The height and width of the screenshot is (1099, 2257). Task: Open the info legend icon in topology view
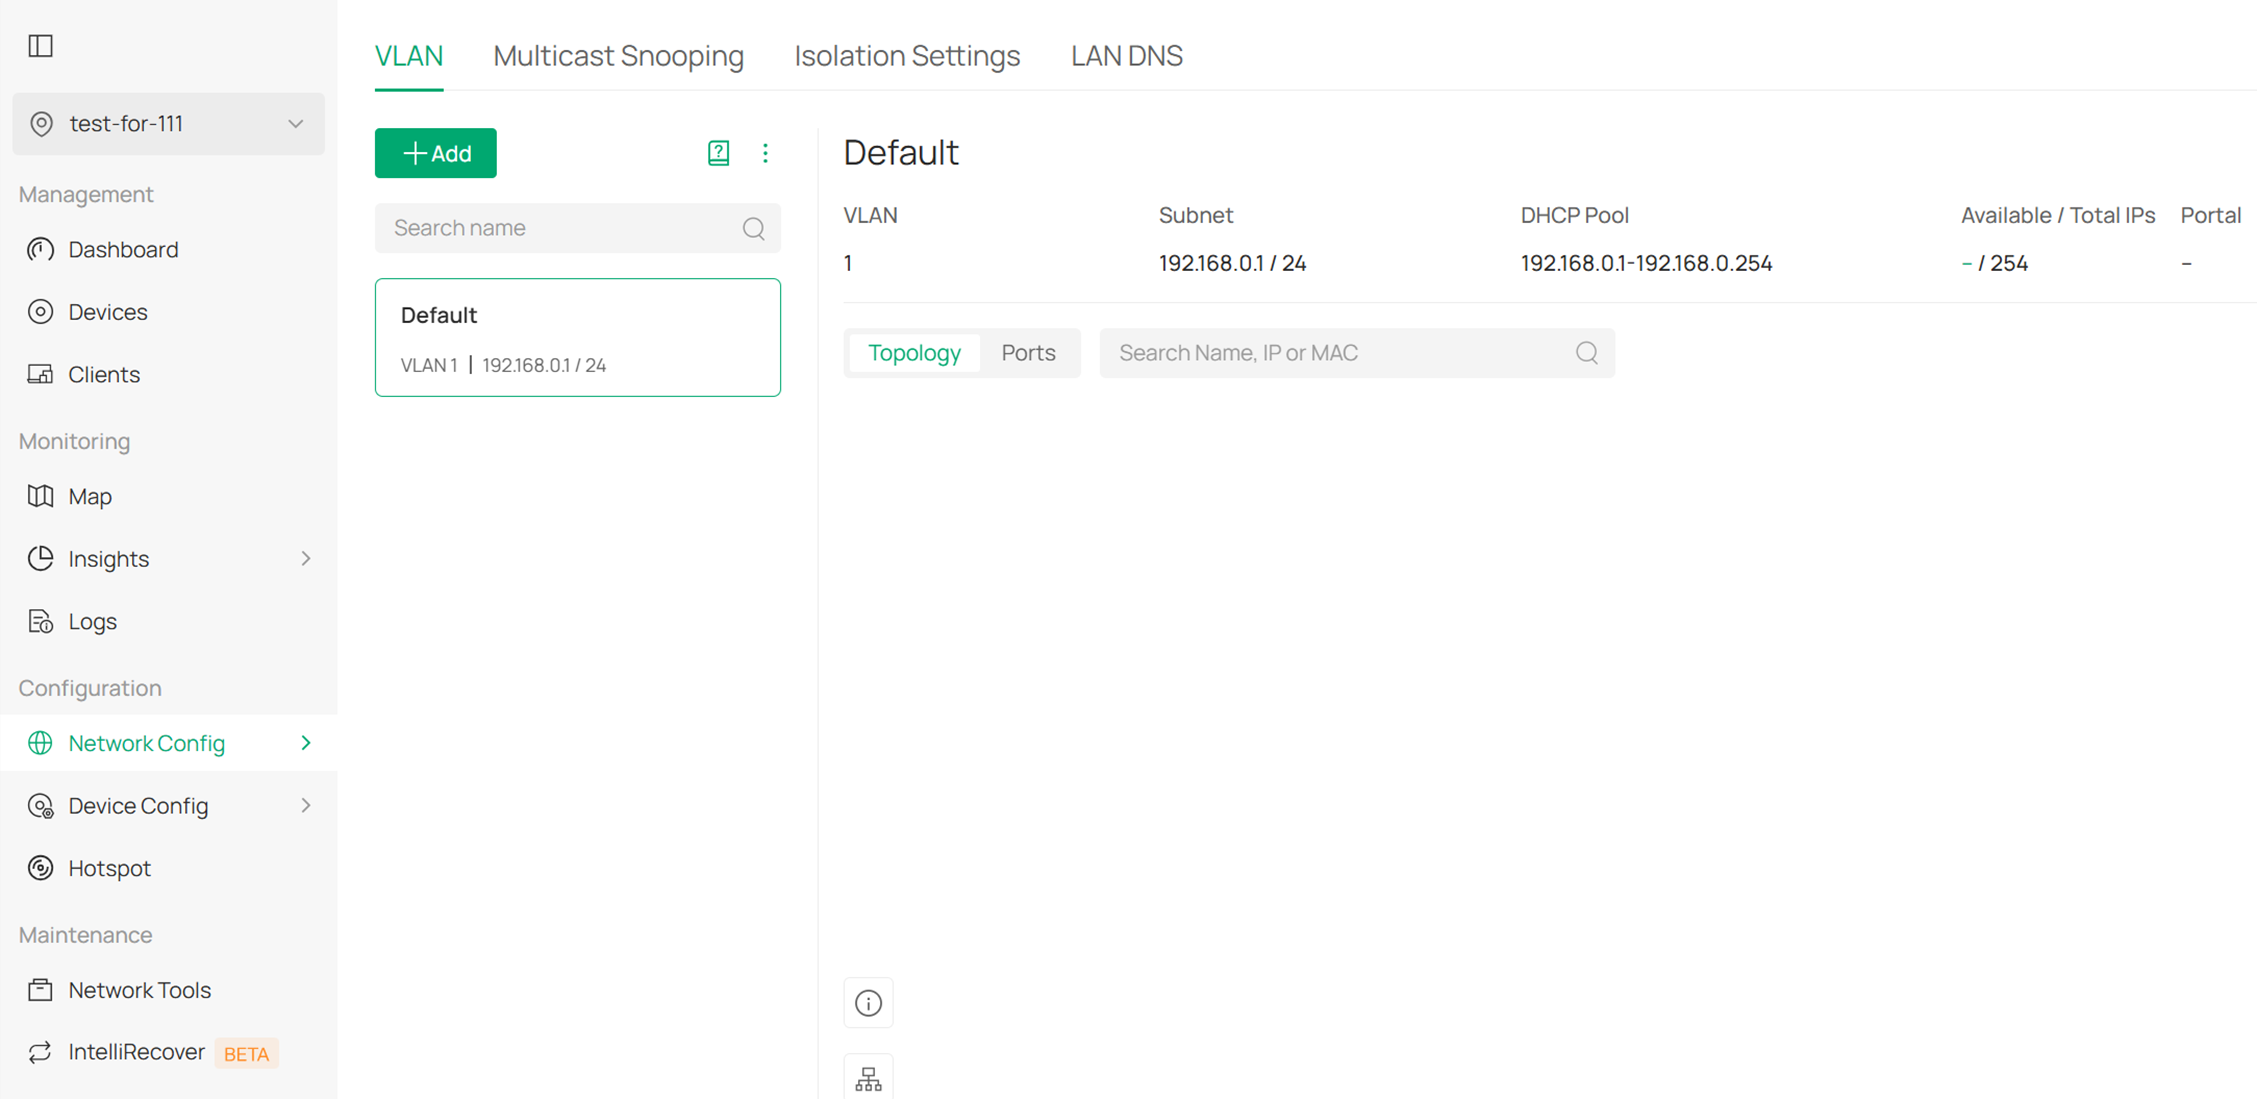click(x=868, y=1002)
